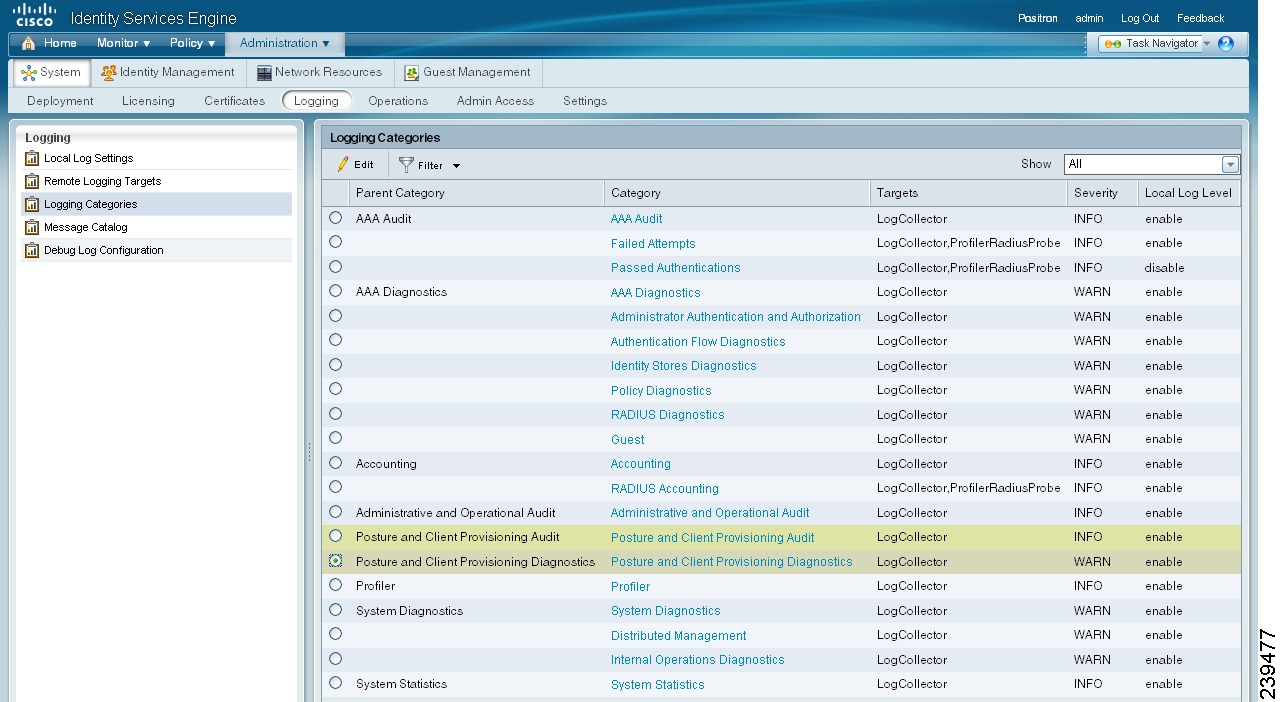The width and height of the screenshot is (1283, 702).
Task: Open the Authentication Flow Diagnostics category link
Action: click(698, 341)
